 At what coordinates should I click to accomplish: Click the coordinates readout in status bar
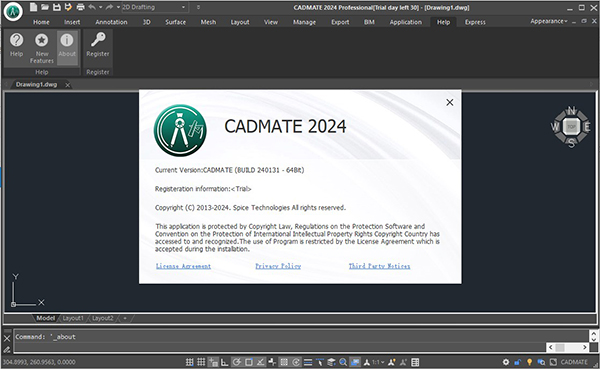(39, 362)
